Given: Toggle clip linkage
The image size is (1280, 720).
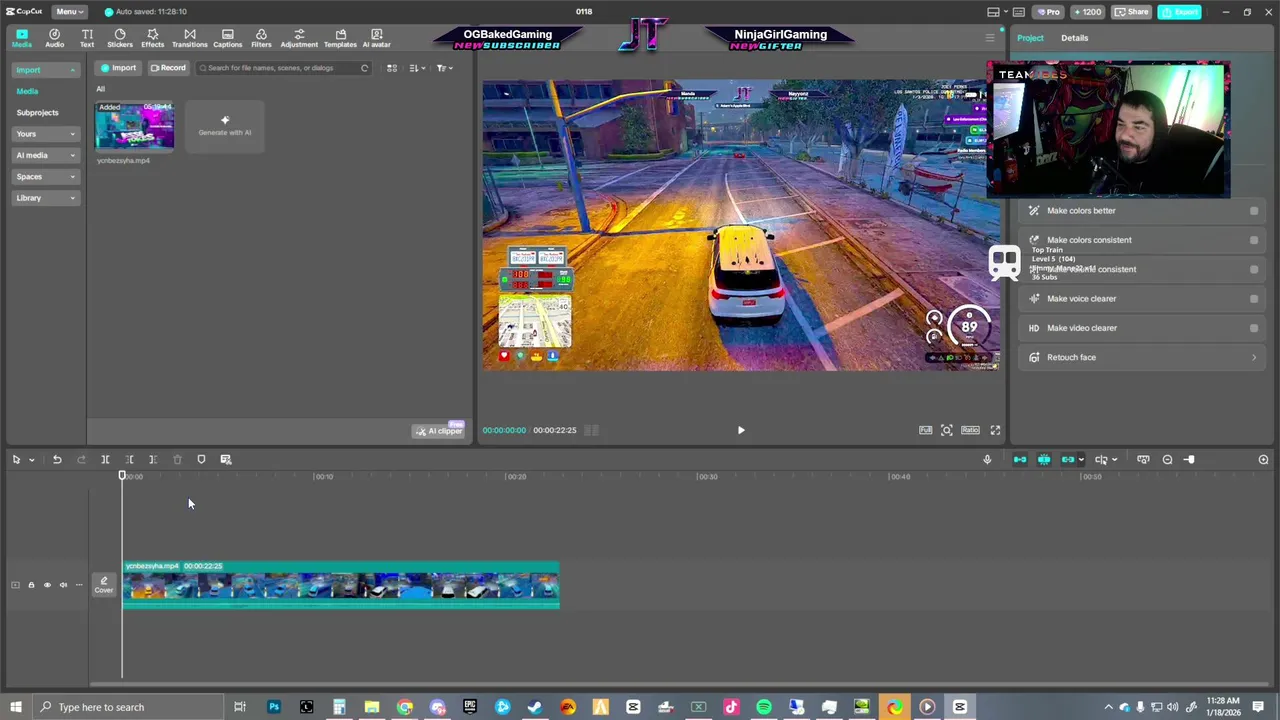Looking at the screenshot, I should pos(1068,459).
